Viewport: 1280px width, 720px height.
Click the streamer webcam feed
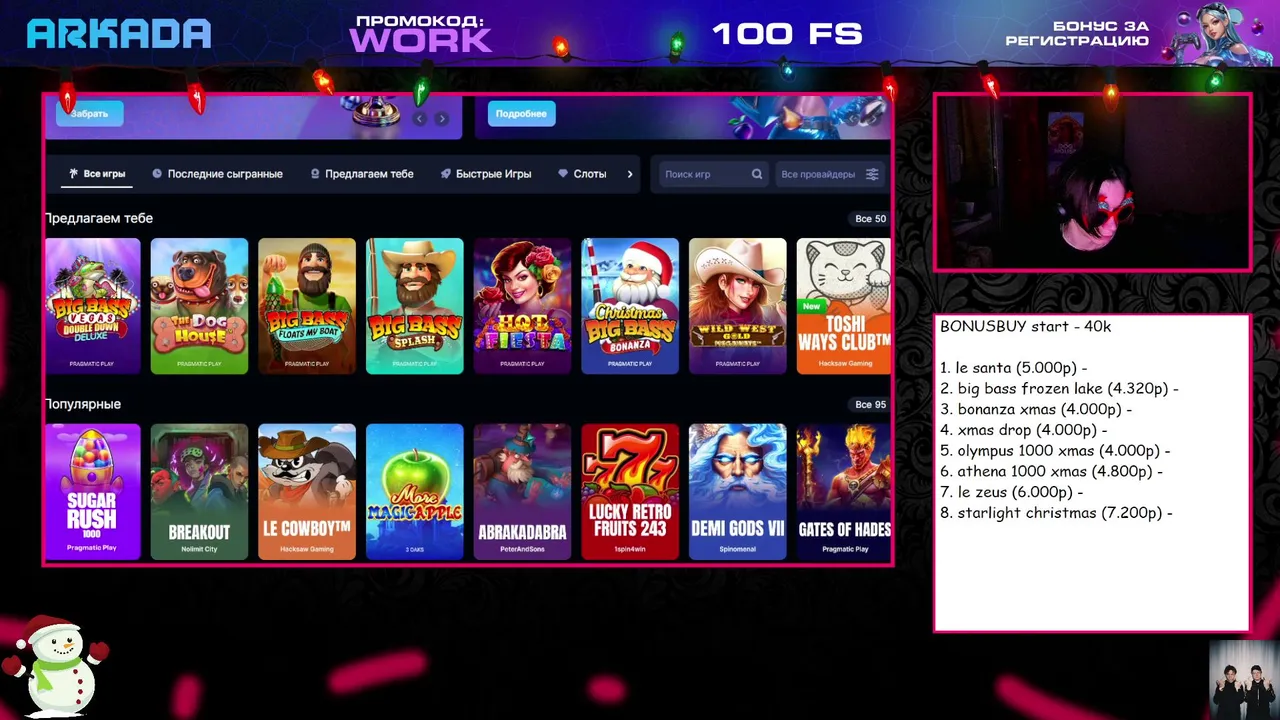(1092, 183)
